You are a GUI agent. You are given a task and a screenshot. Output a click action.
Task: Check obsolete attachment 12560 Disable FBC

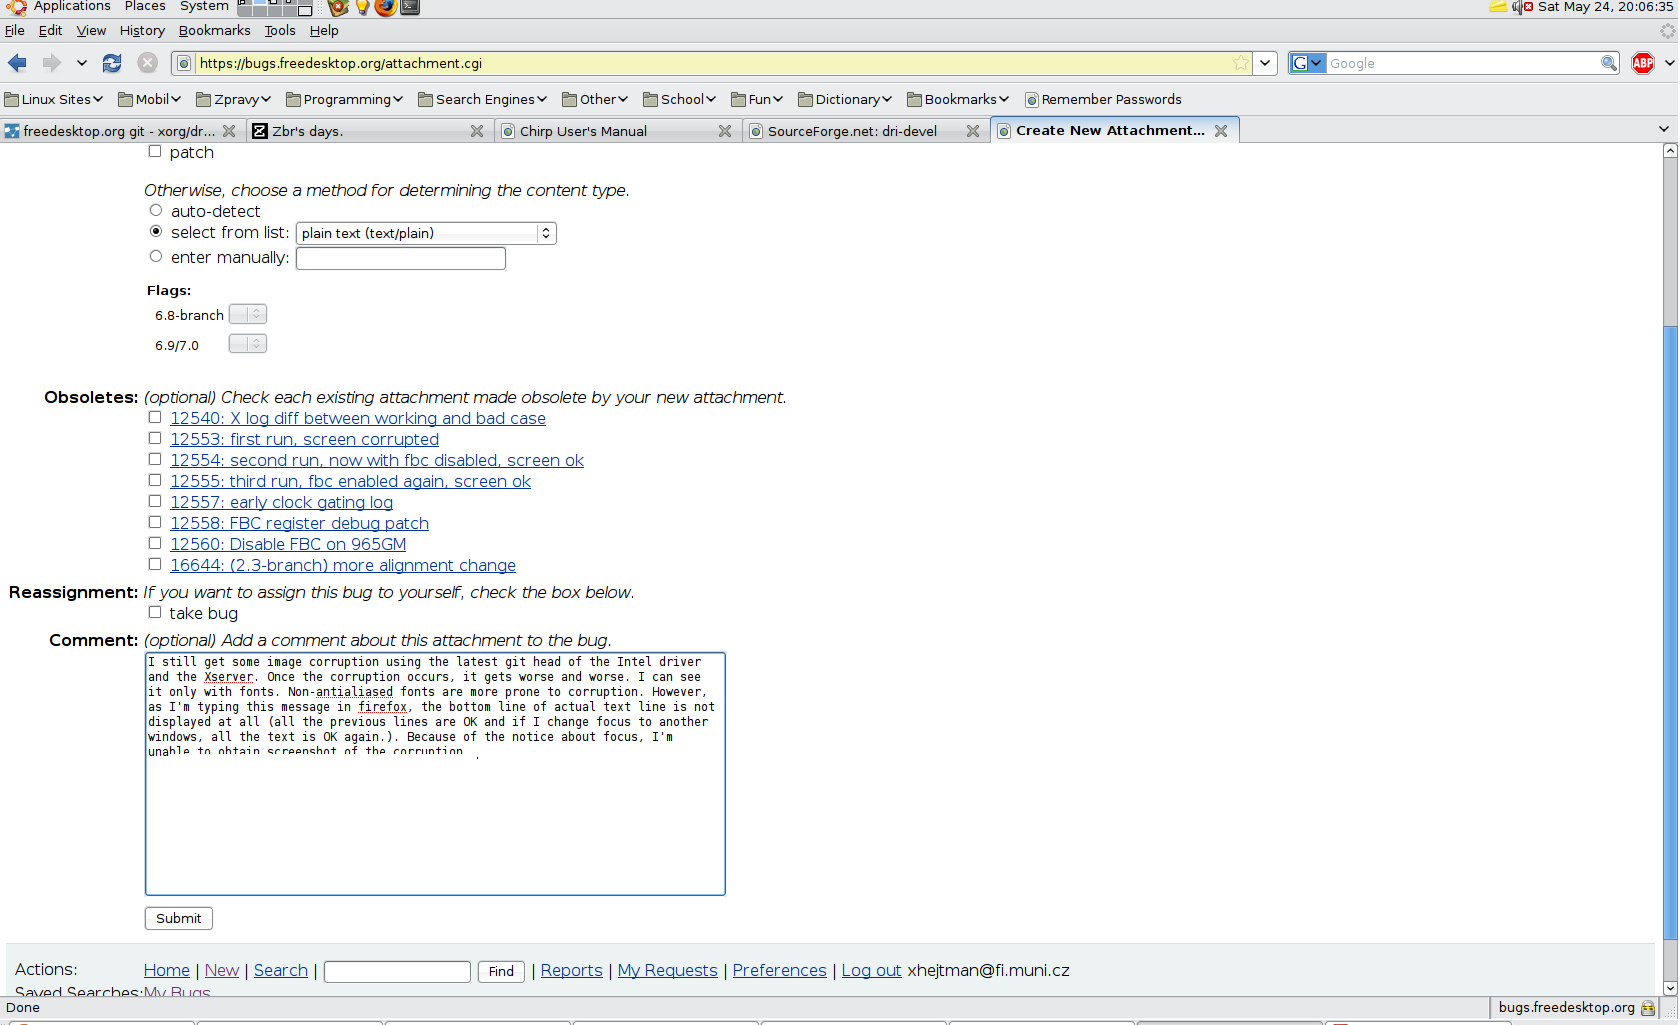[x=155, y=544]
